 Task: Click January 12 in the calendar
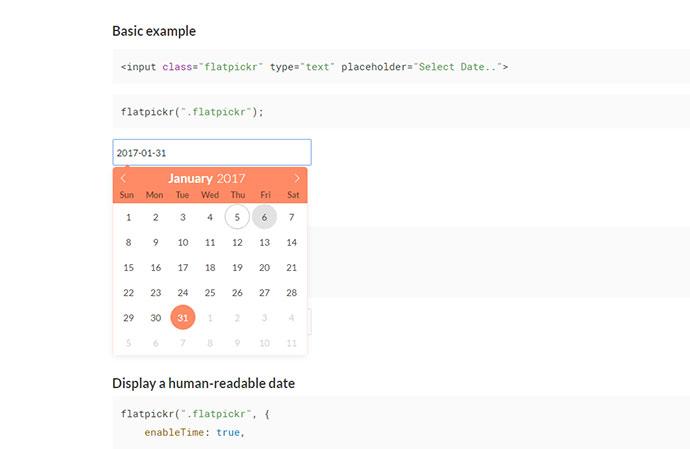click(237, 242)
